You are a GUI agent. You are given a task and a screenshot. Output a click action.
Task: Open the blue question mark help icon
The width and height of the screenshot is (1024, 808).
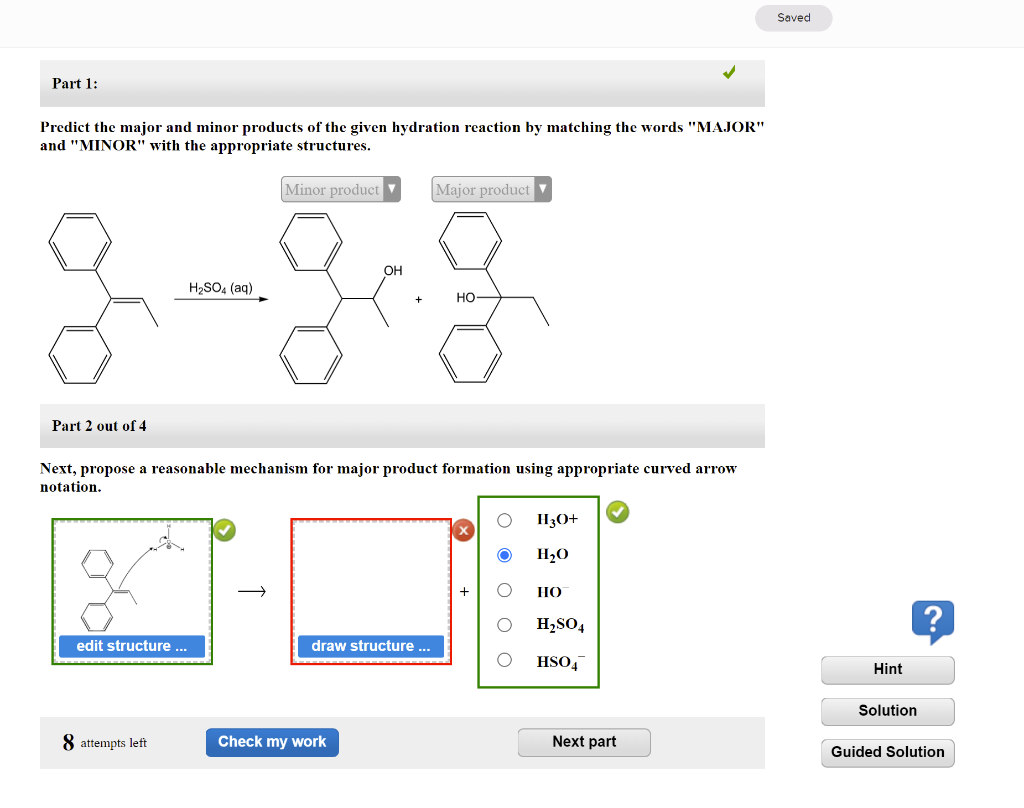coord(933,622)
